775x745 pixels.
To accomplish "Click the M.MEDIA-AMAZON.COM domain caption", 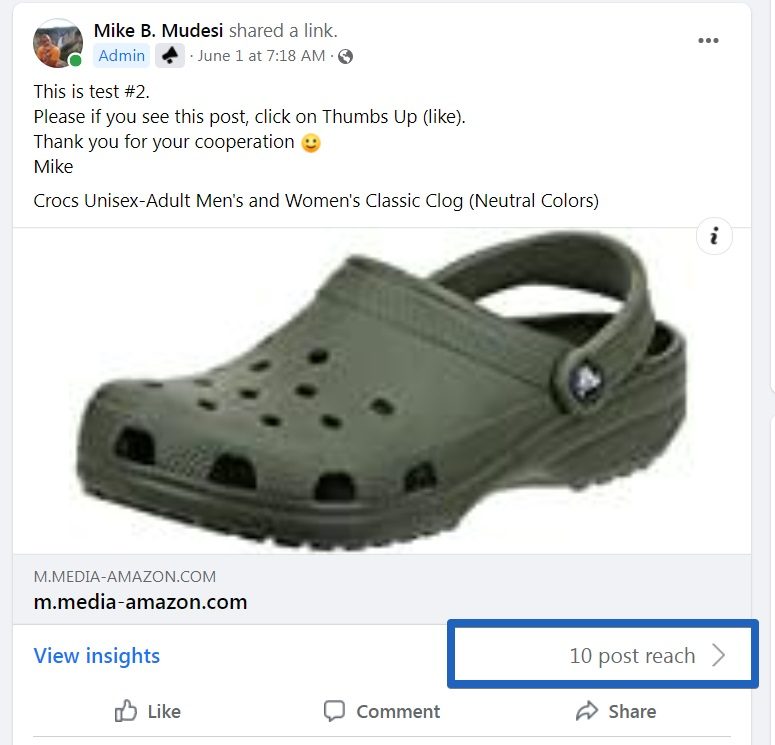I will [125, 576].
